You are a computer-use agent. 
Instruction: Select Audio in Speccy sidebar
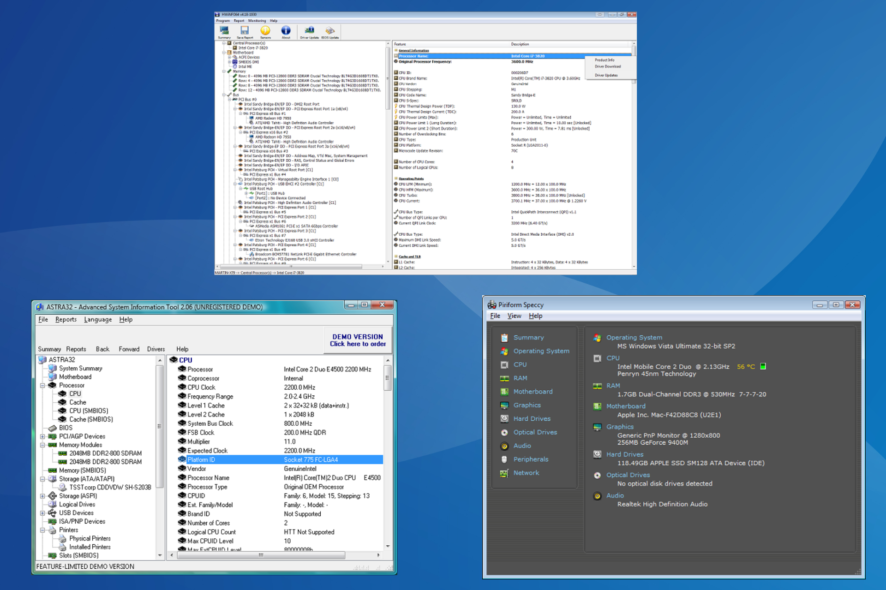click(522, 446)
